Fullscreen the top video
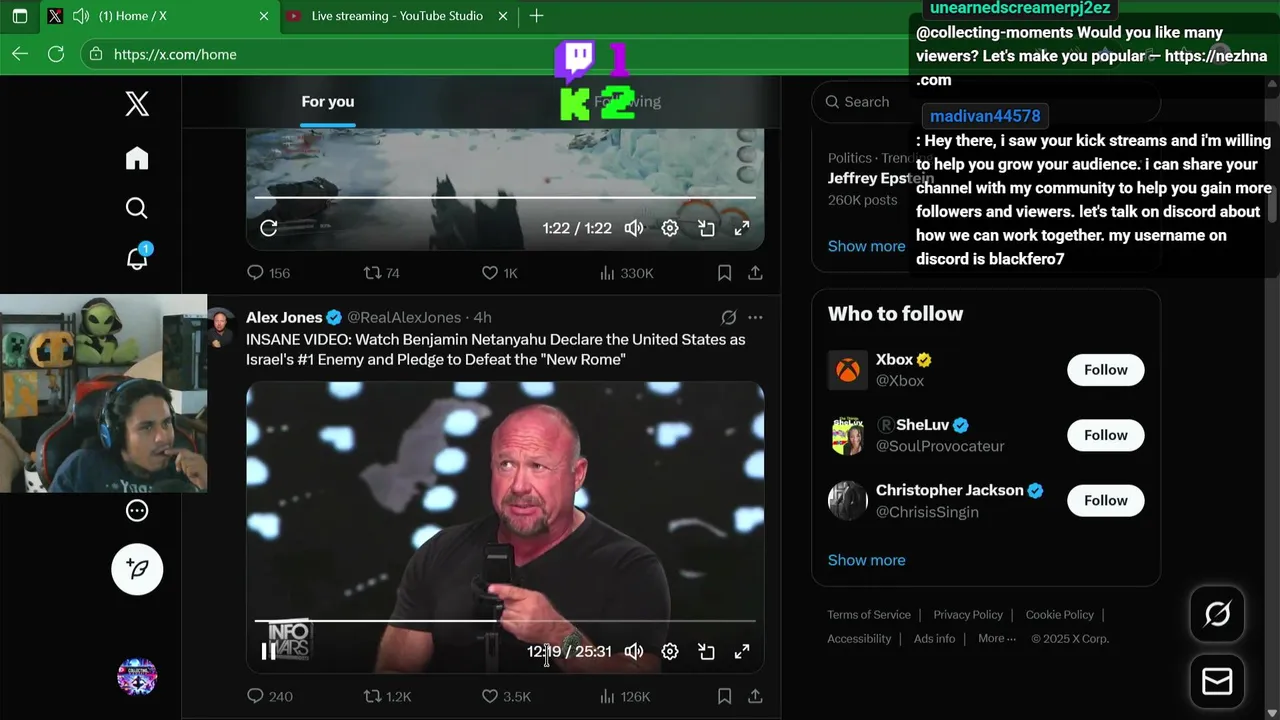The width and height of the screenshot is (1280, 720). 742,228
